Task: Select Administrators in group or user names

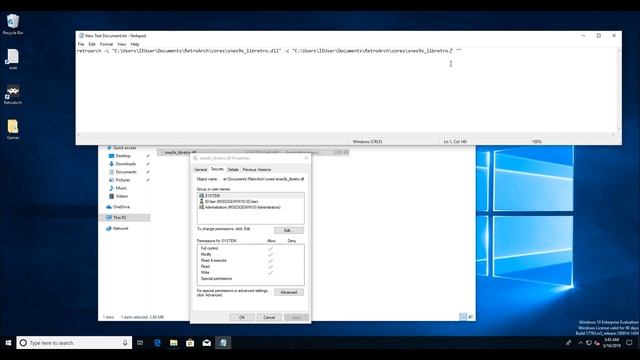Action: [x=251, y=207]
